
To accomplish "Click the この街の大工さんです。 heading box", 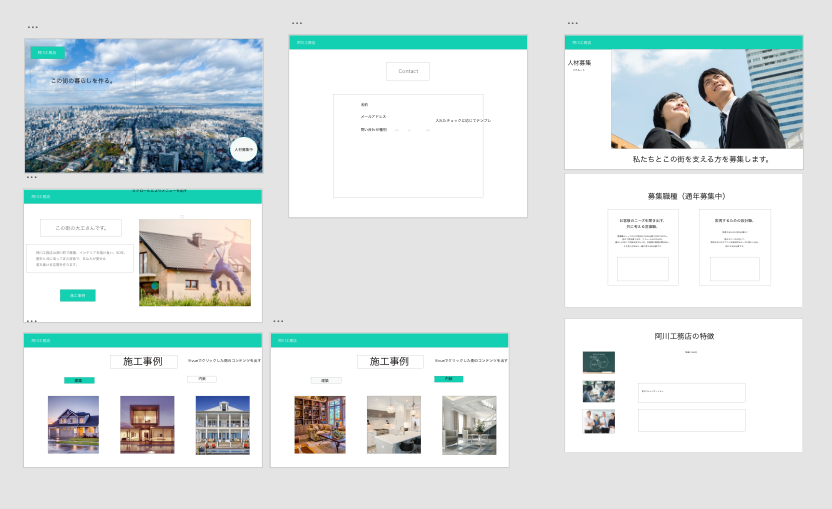I will click(81, 228).
